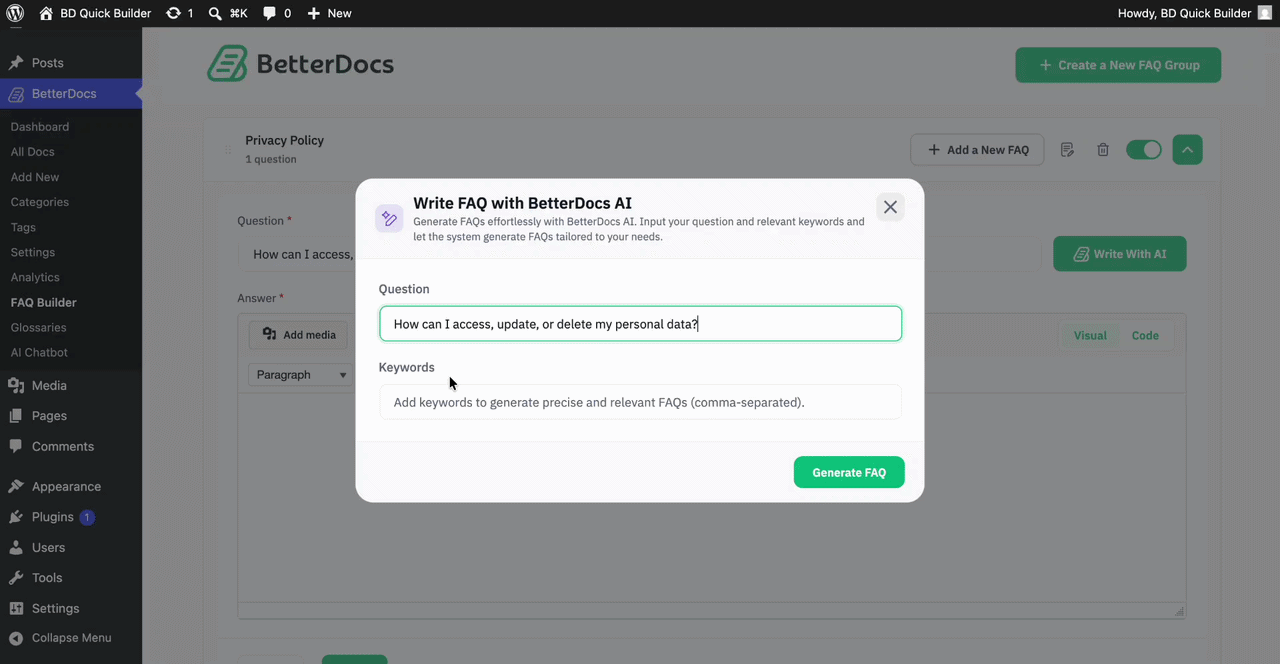
Task: Open the BetterDocs Dashboard submenu item
Action: coord(40,127)
